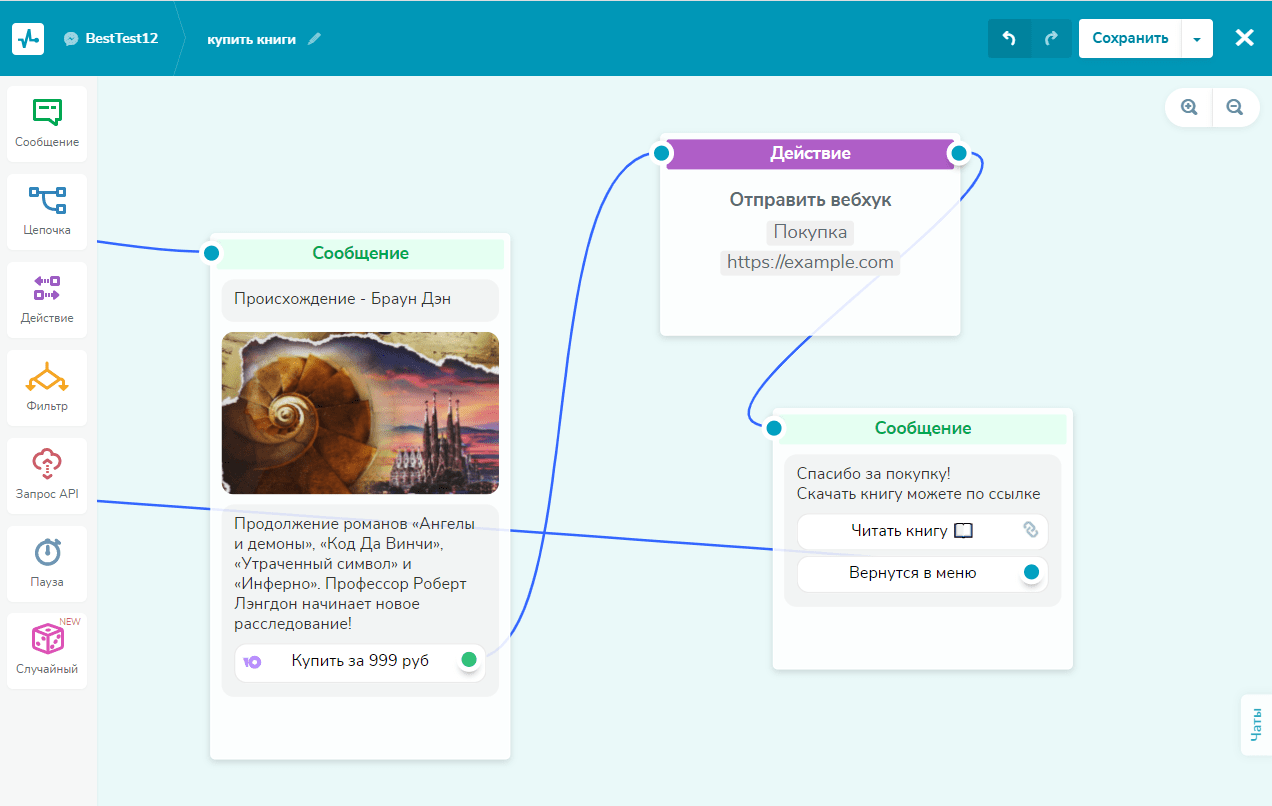
Task: Click the Действие block input connector
Action: point(661,153)
